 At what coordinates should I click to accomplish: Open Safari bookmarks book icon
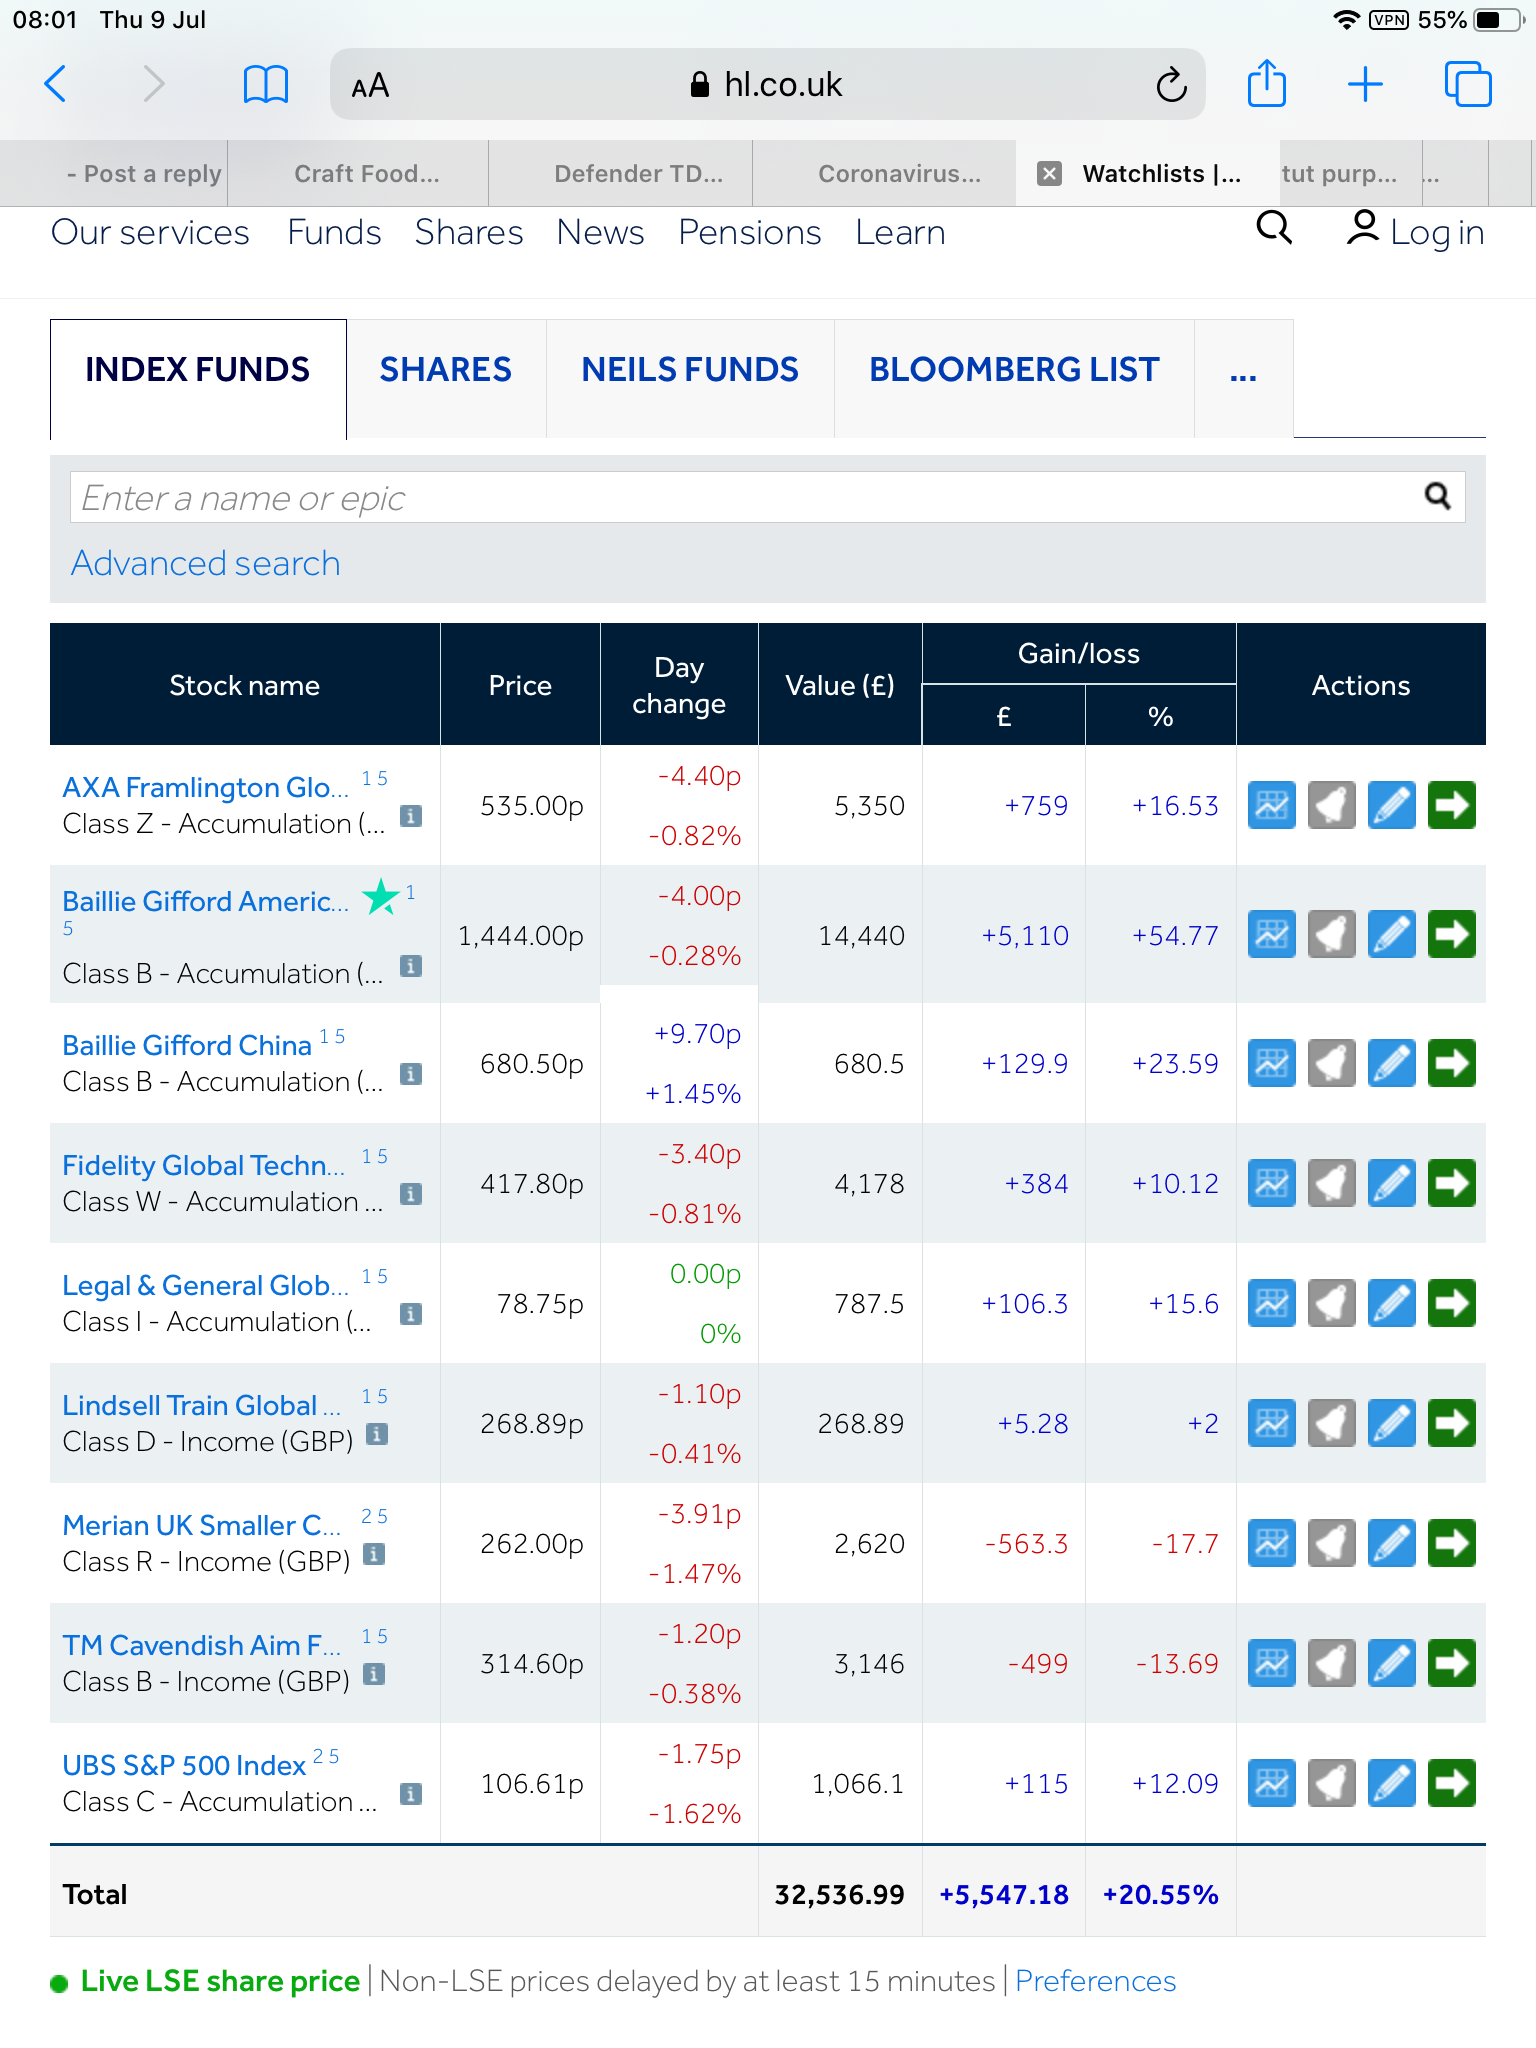pos(266,85)
